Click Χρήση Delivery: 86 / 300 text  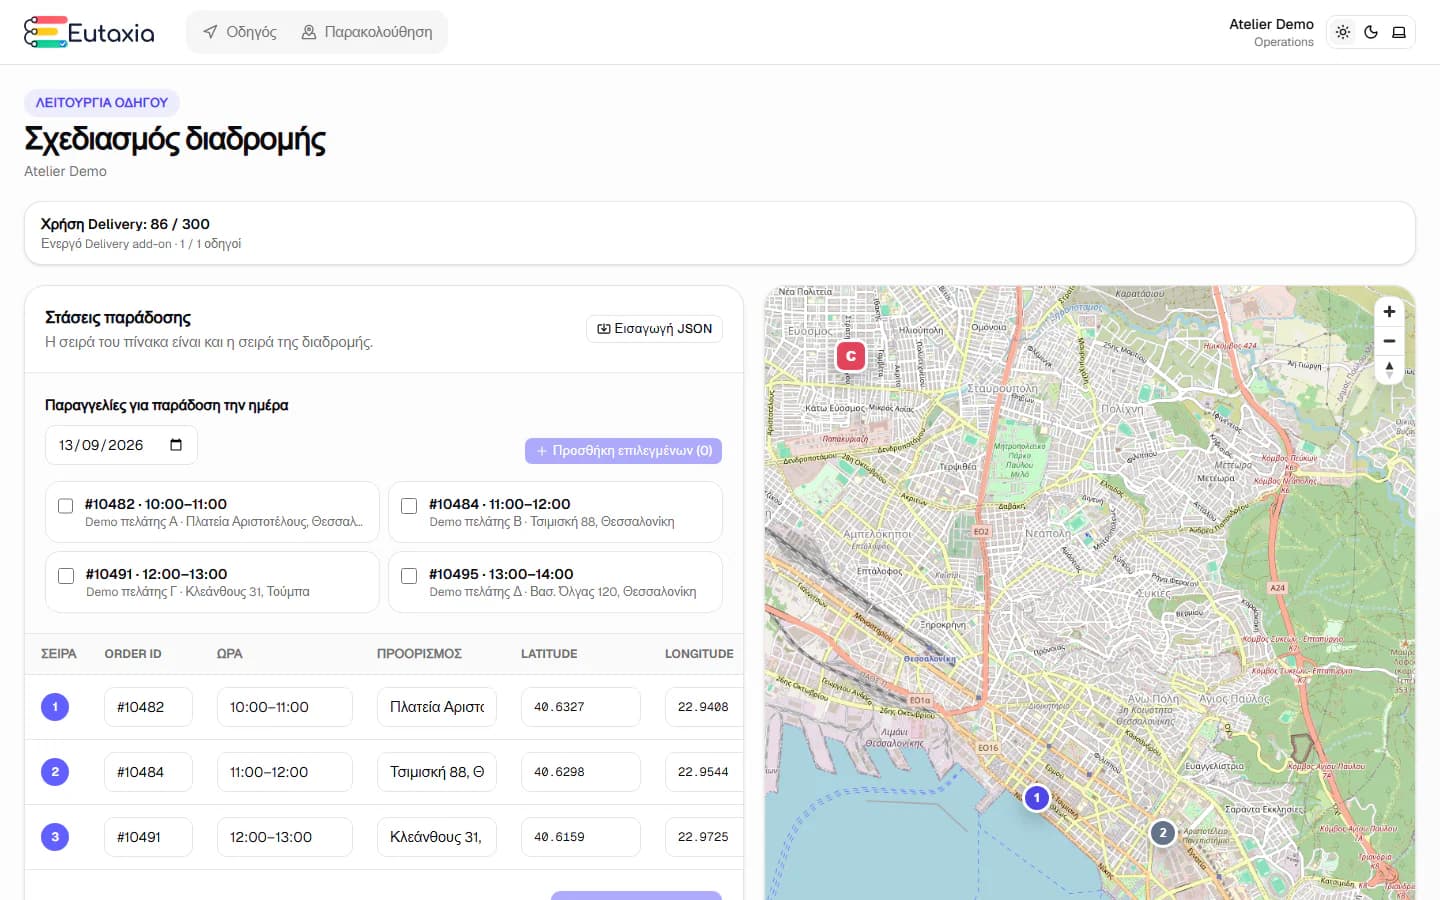(125, 224)
